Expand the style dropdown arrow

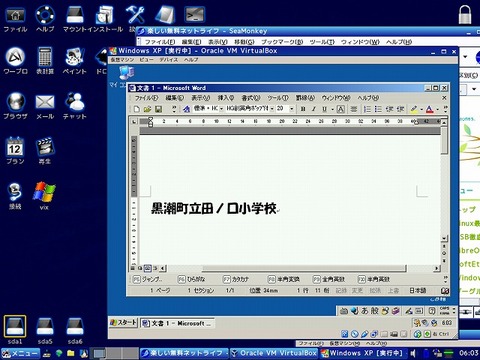[x=221, y=109]
